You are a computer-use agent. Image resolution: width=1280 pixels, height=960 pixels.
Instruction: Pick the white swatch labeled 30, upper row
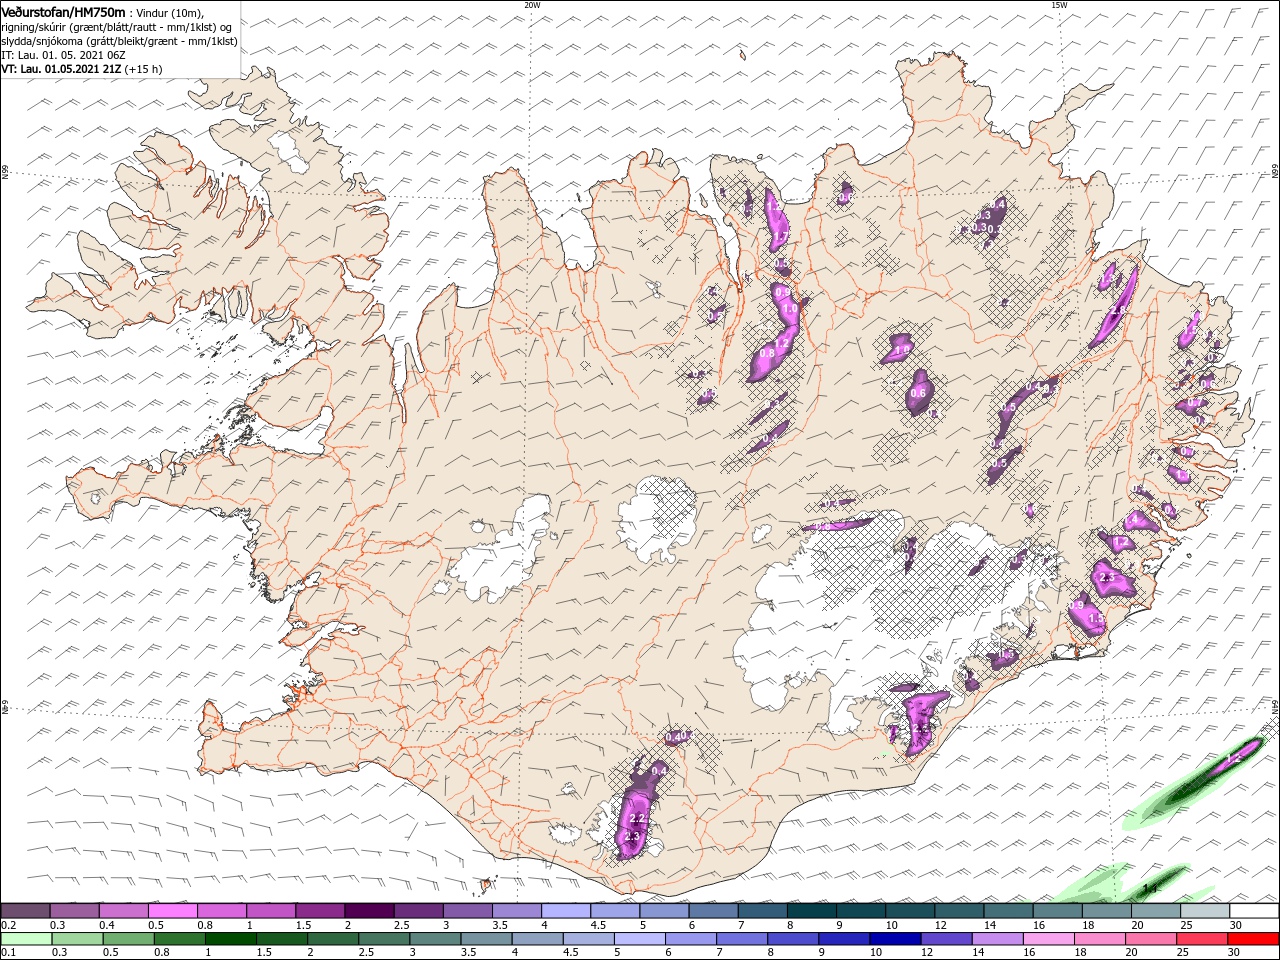[1255, 911]
